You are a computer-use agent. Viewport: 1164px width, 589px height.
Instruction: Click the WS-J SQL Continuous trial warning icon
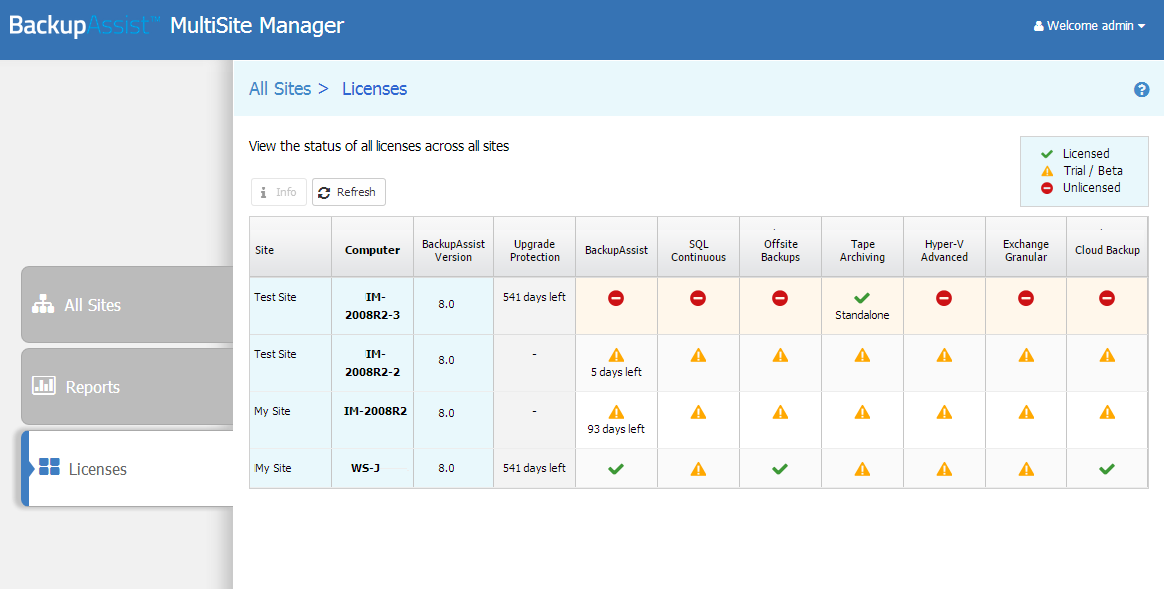pyautogui.click(x=698, y=469)
